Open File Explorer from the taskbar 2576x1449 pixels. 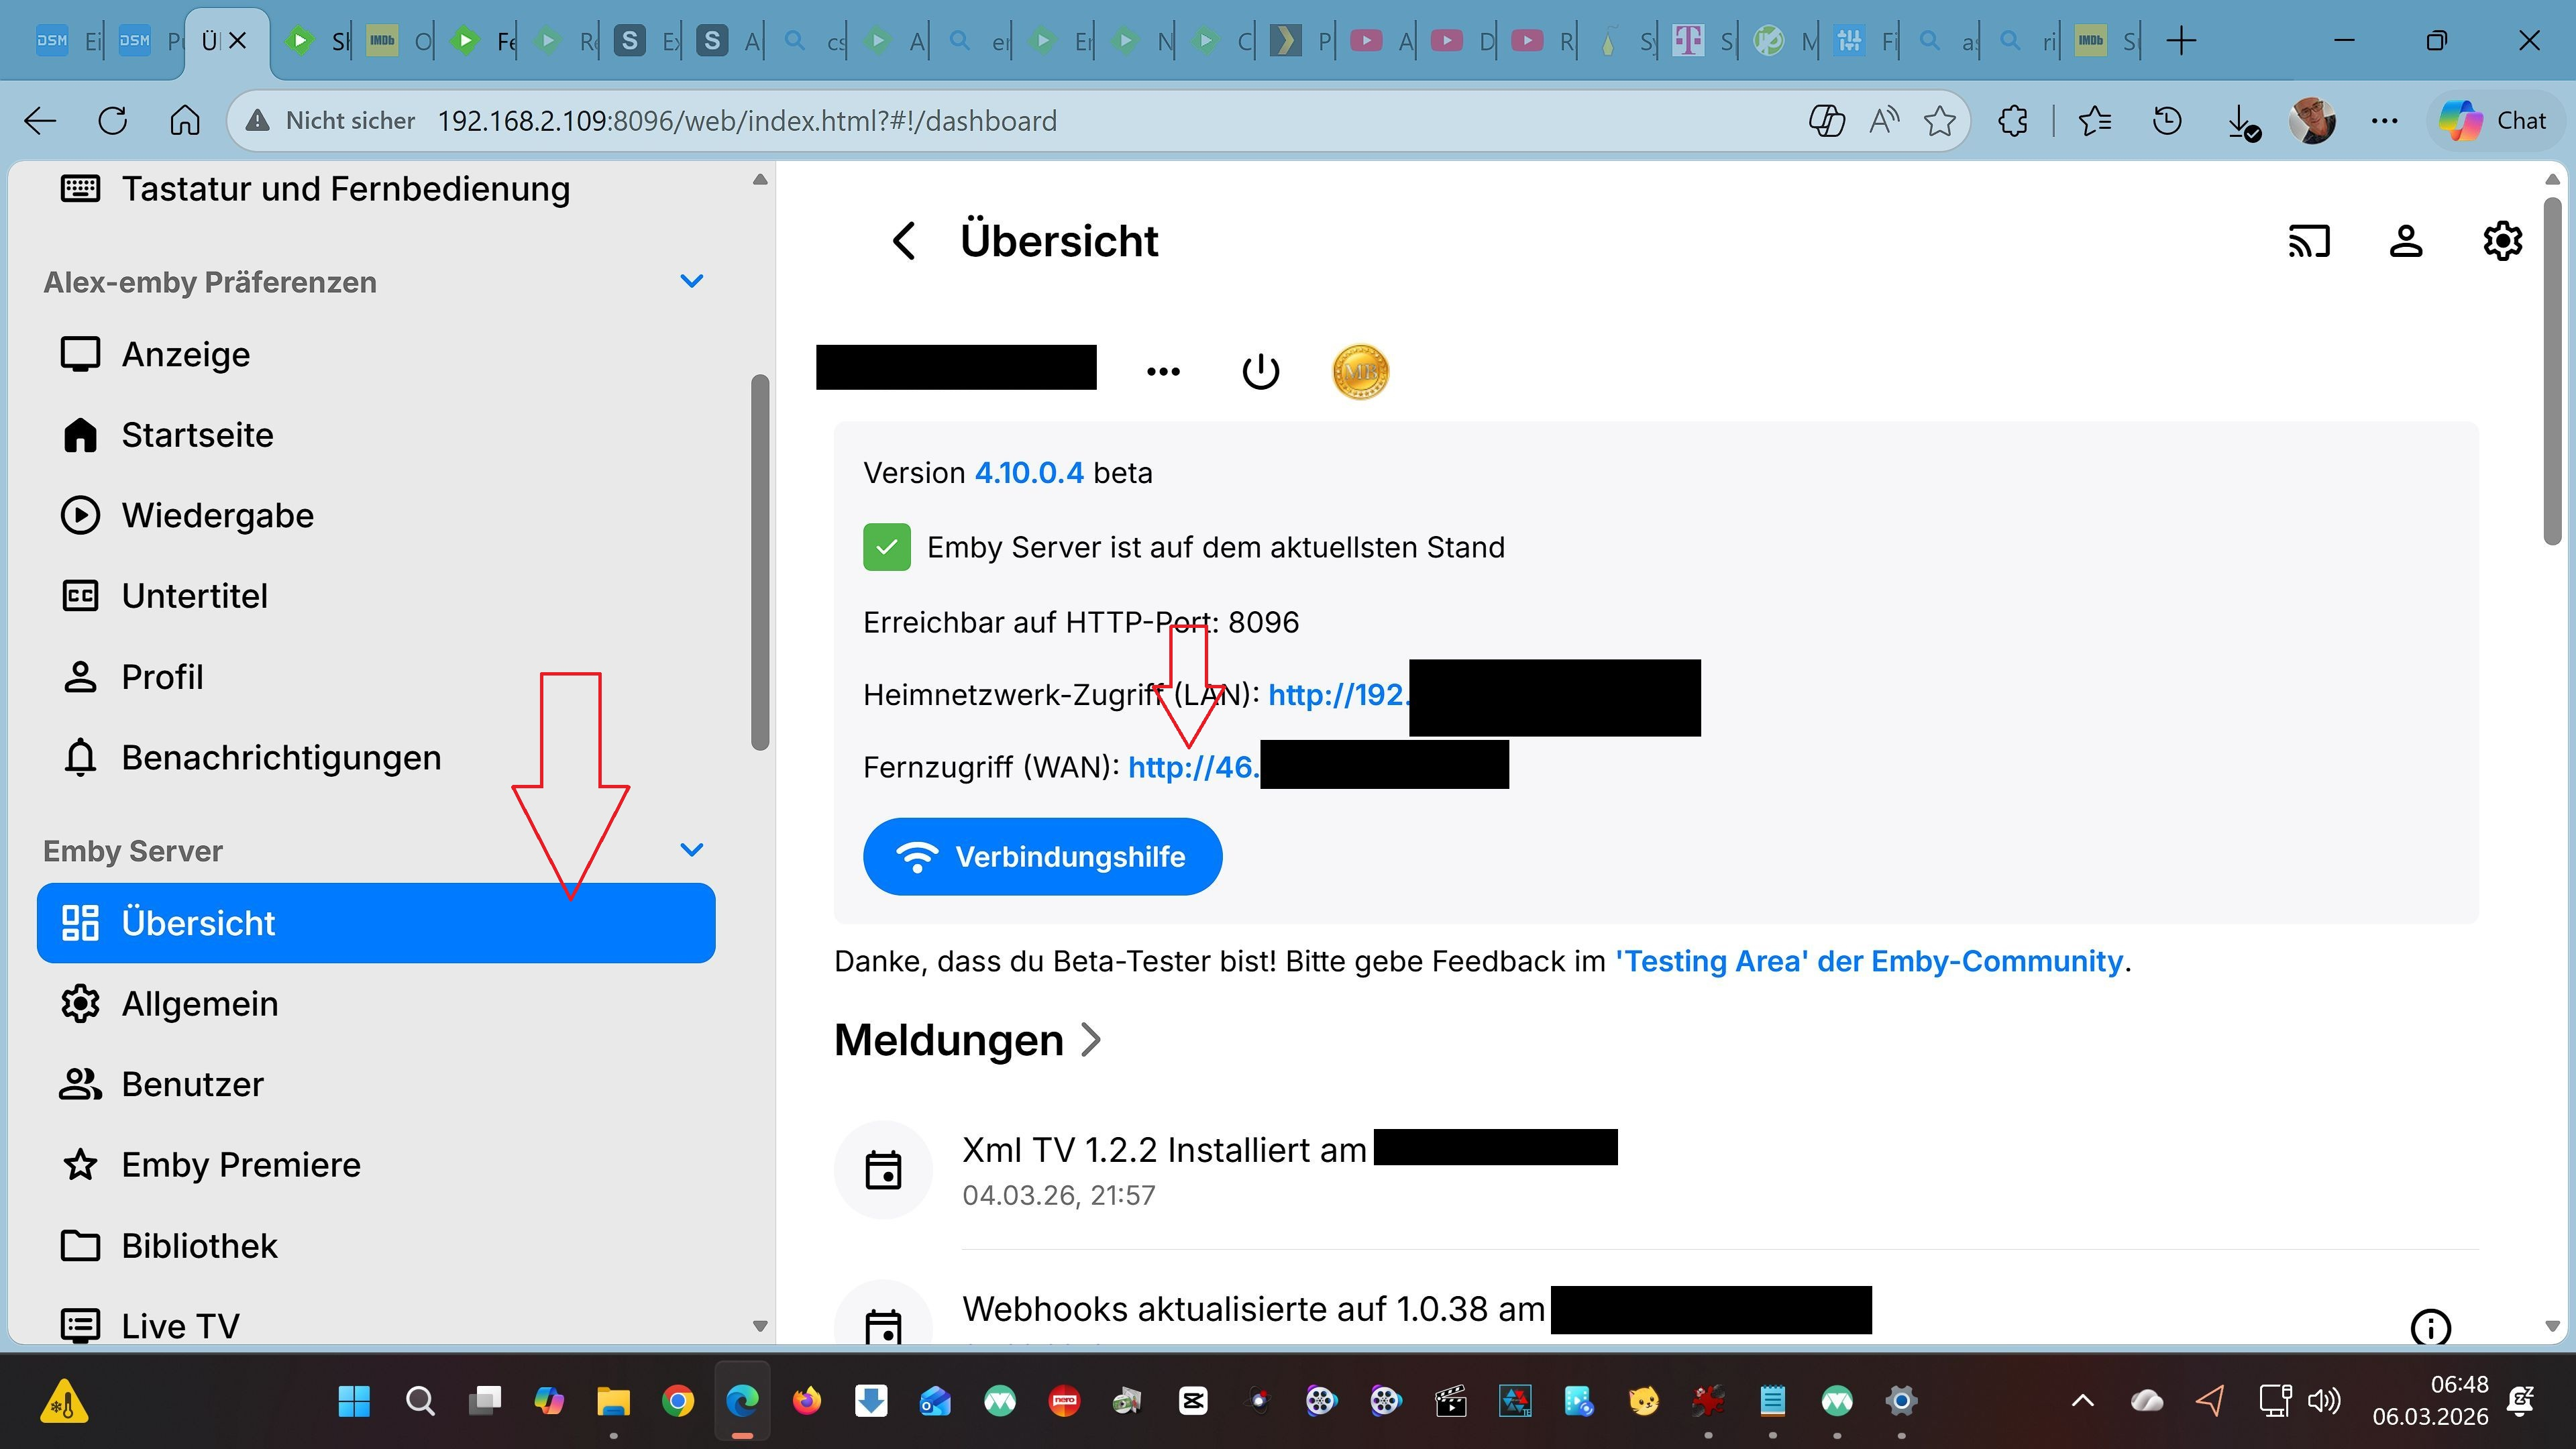(613, 1401)
